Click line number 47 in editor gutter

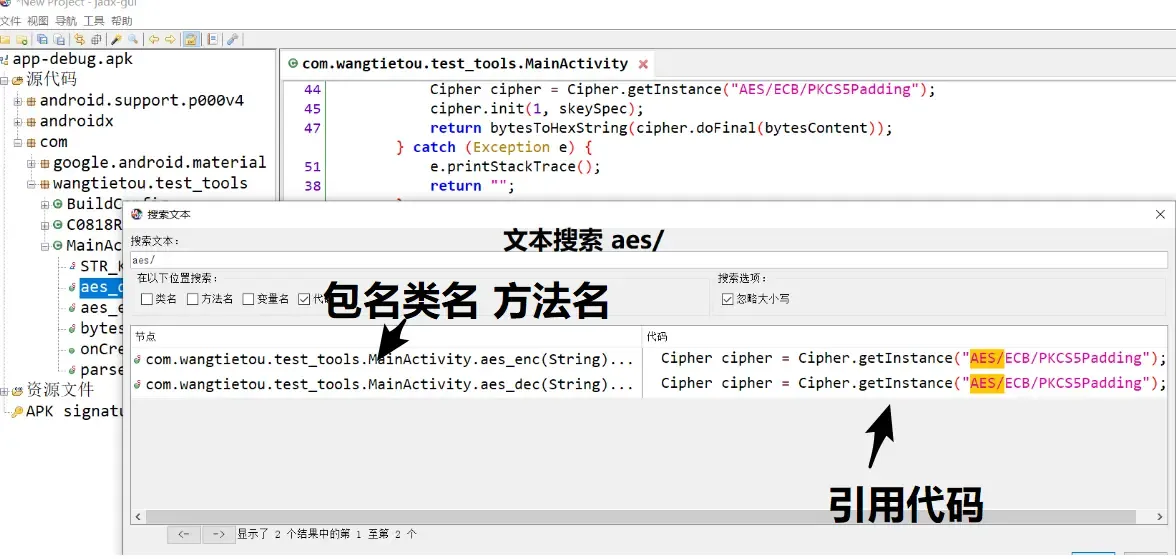312,128
